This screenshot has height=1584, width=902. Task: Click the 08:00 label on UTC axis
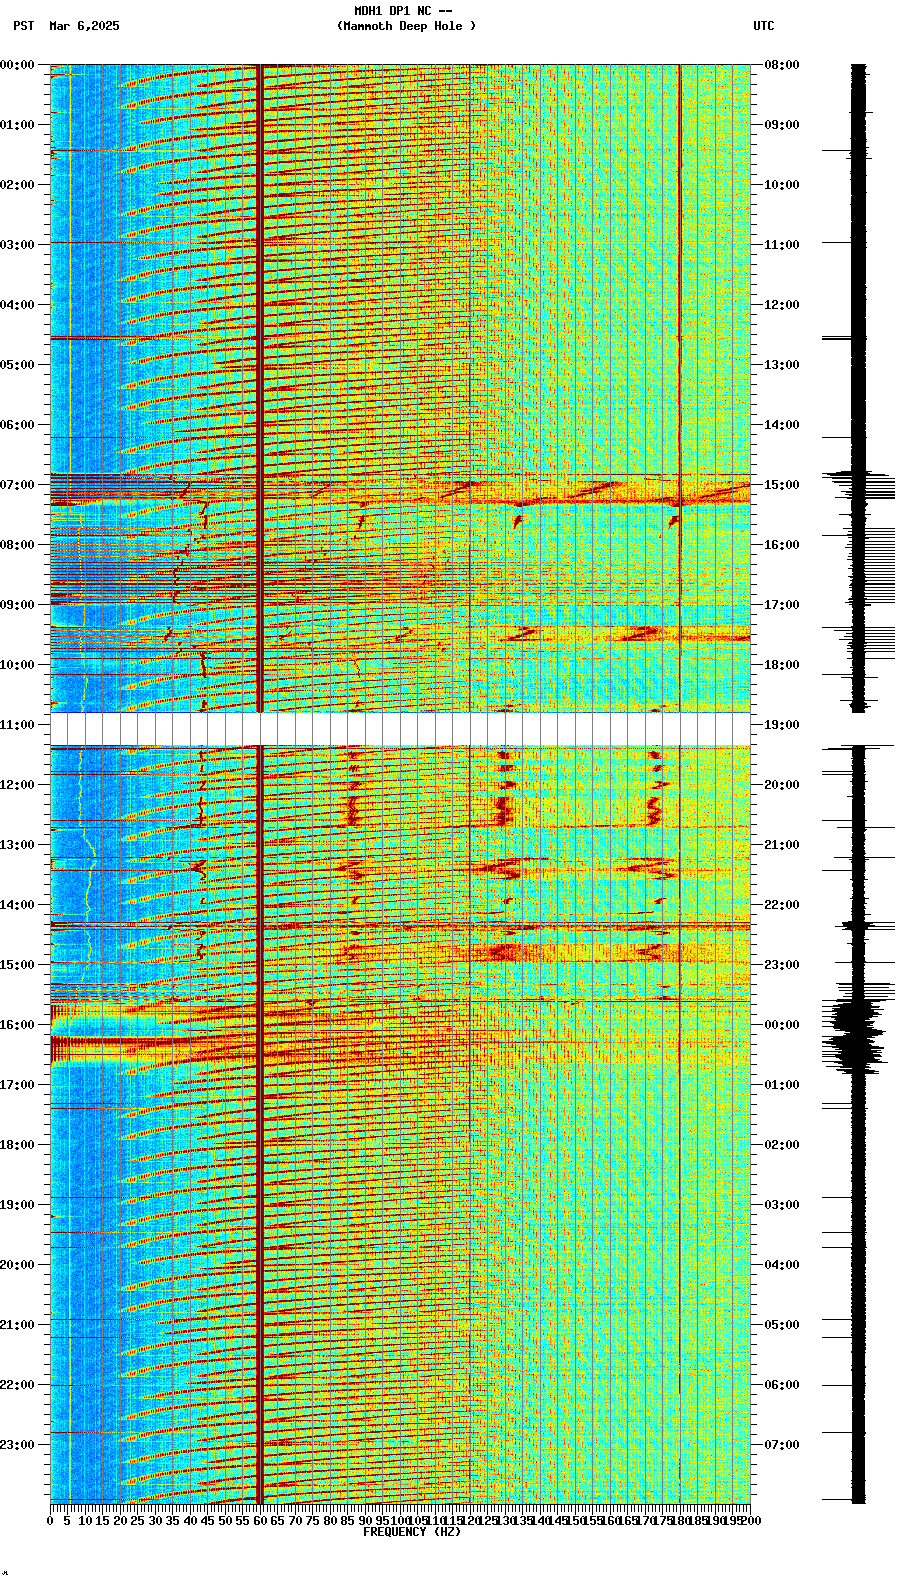tap(782, 65)
